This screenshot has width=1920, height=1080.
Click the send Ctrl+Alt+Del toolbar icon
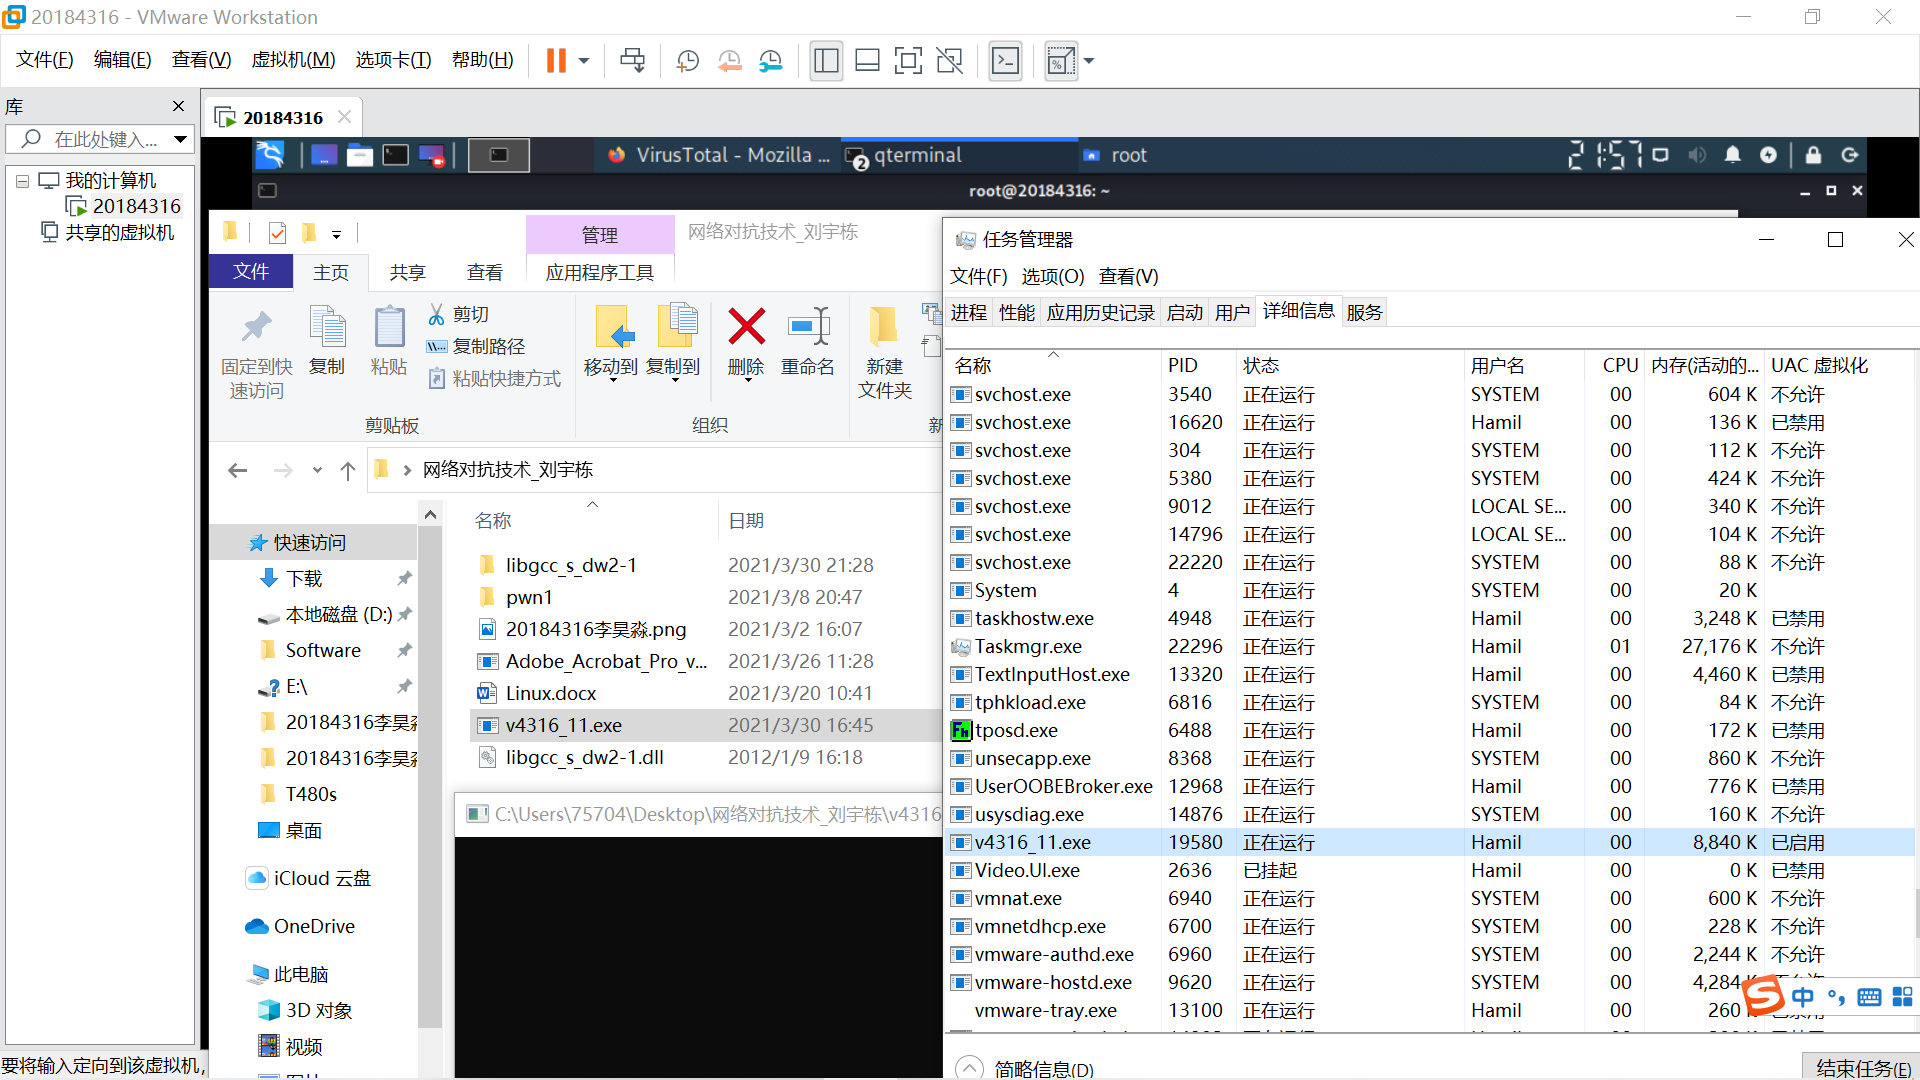[632, 61]
